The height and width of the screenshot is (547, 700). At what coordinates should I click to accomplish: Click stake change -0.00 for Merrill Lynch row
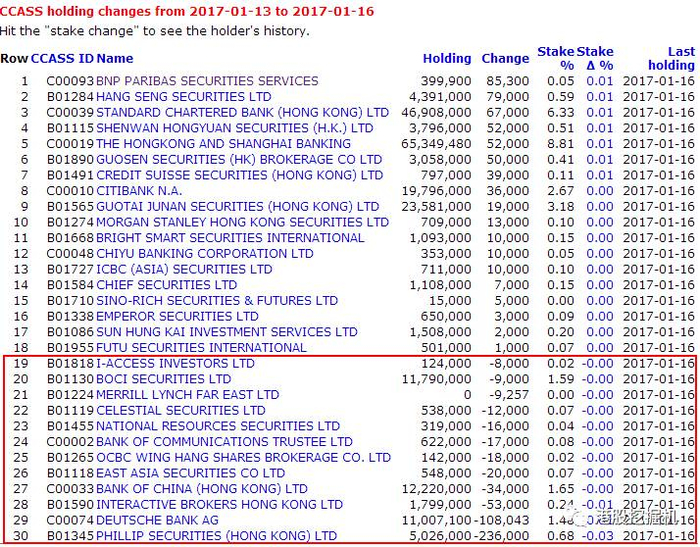[597, 395]
